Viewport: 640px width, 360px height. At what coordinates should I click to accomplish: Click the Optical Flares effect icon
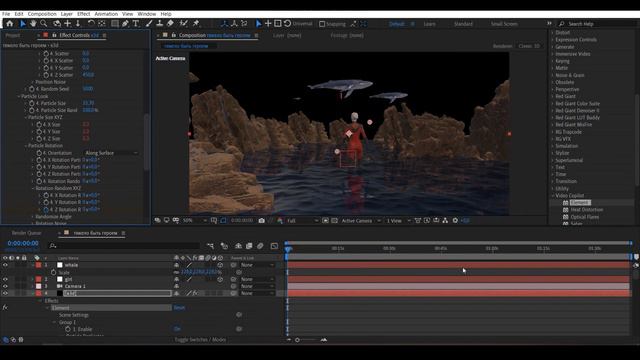pos(566,217)
